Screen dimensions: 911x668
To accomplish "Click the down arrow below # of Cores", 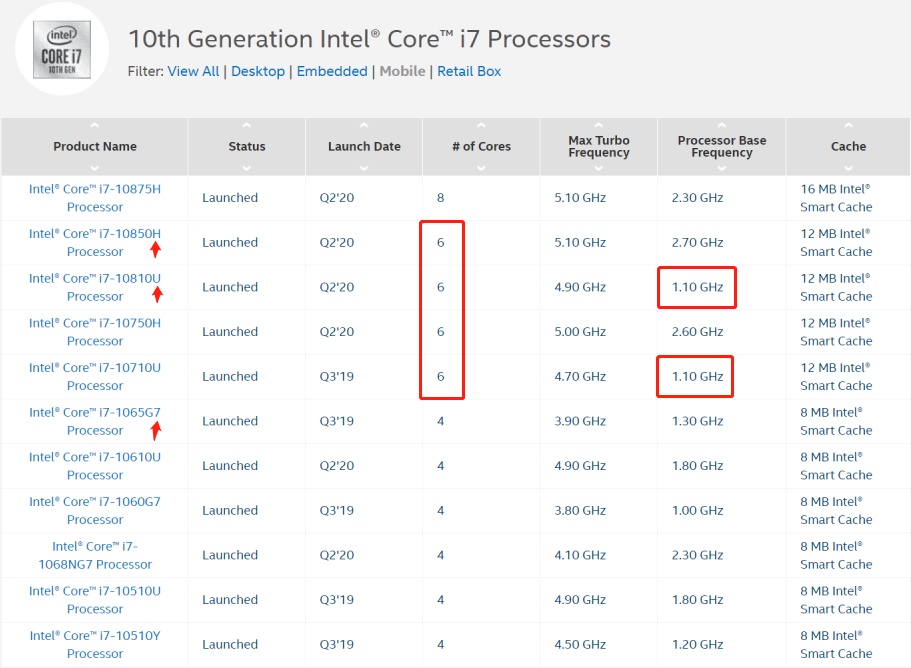I will point(481,168).
